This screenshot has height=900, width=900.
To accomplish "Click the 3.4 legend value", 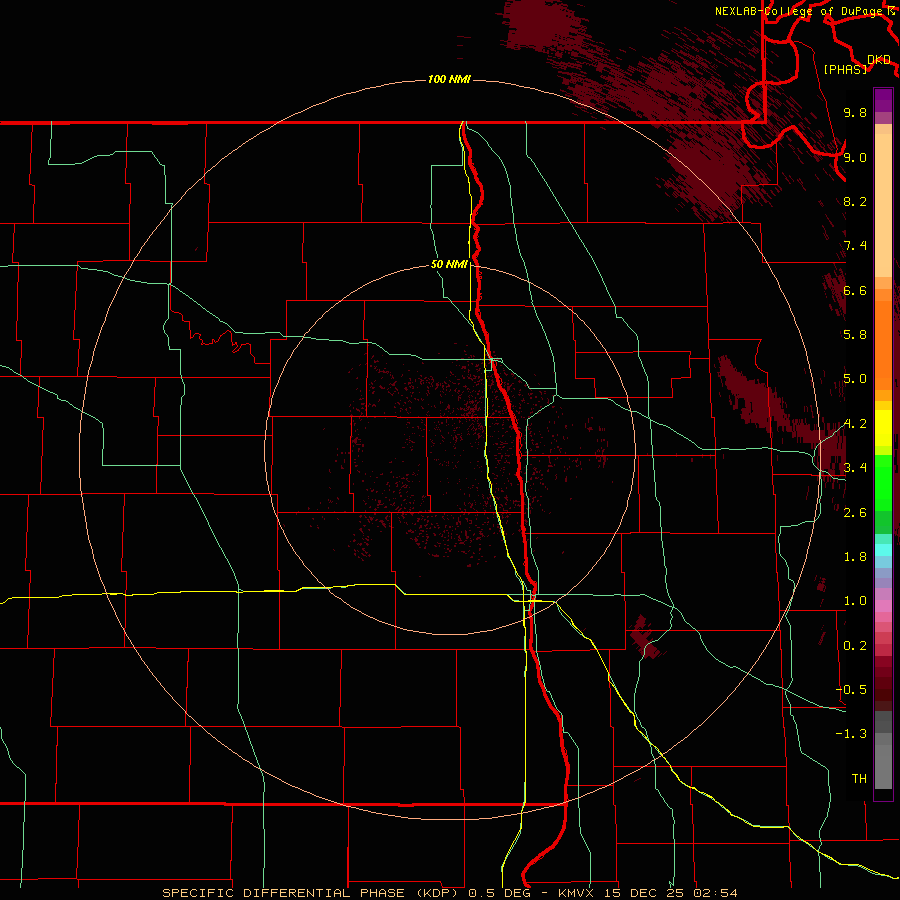I will click(855, 468).
